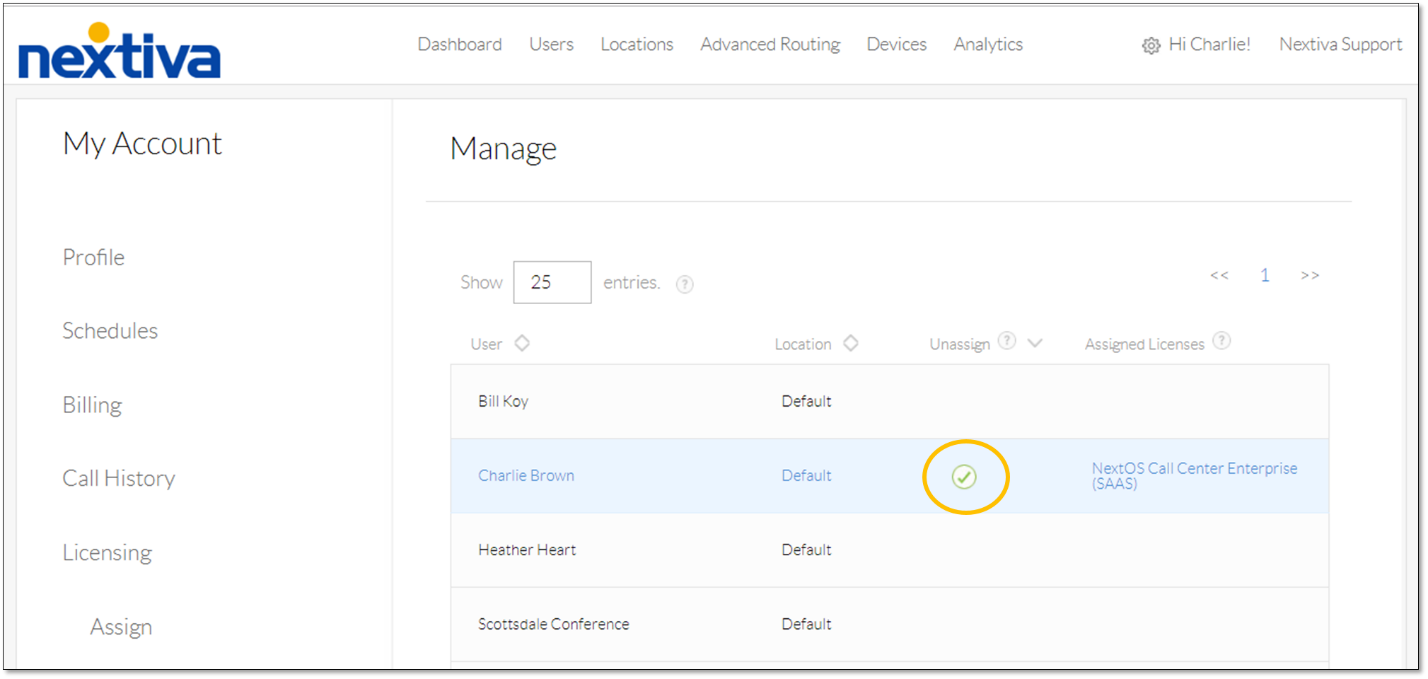Viewport: 1428px width, 679px height.
Task: Open the Dashboard menu
Action: (x=460, y=44)
